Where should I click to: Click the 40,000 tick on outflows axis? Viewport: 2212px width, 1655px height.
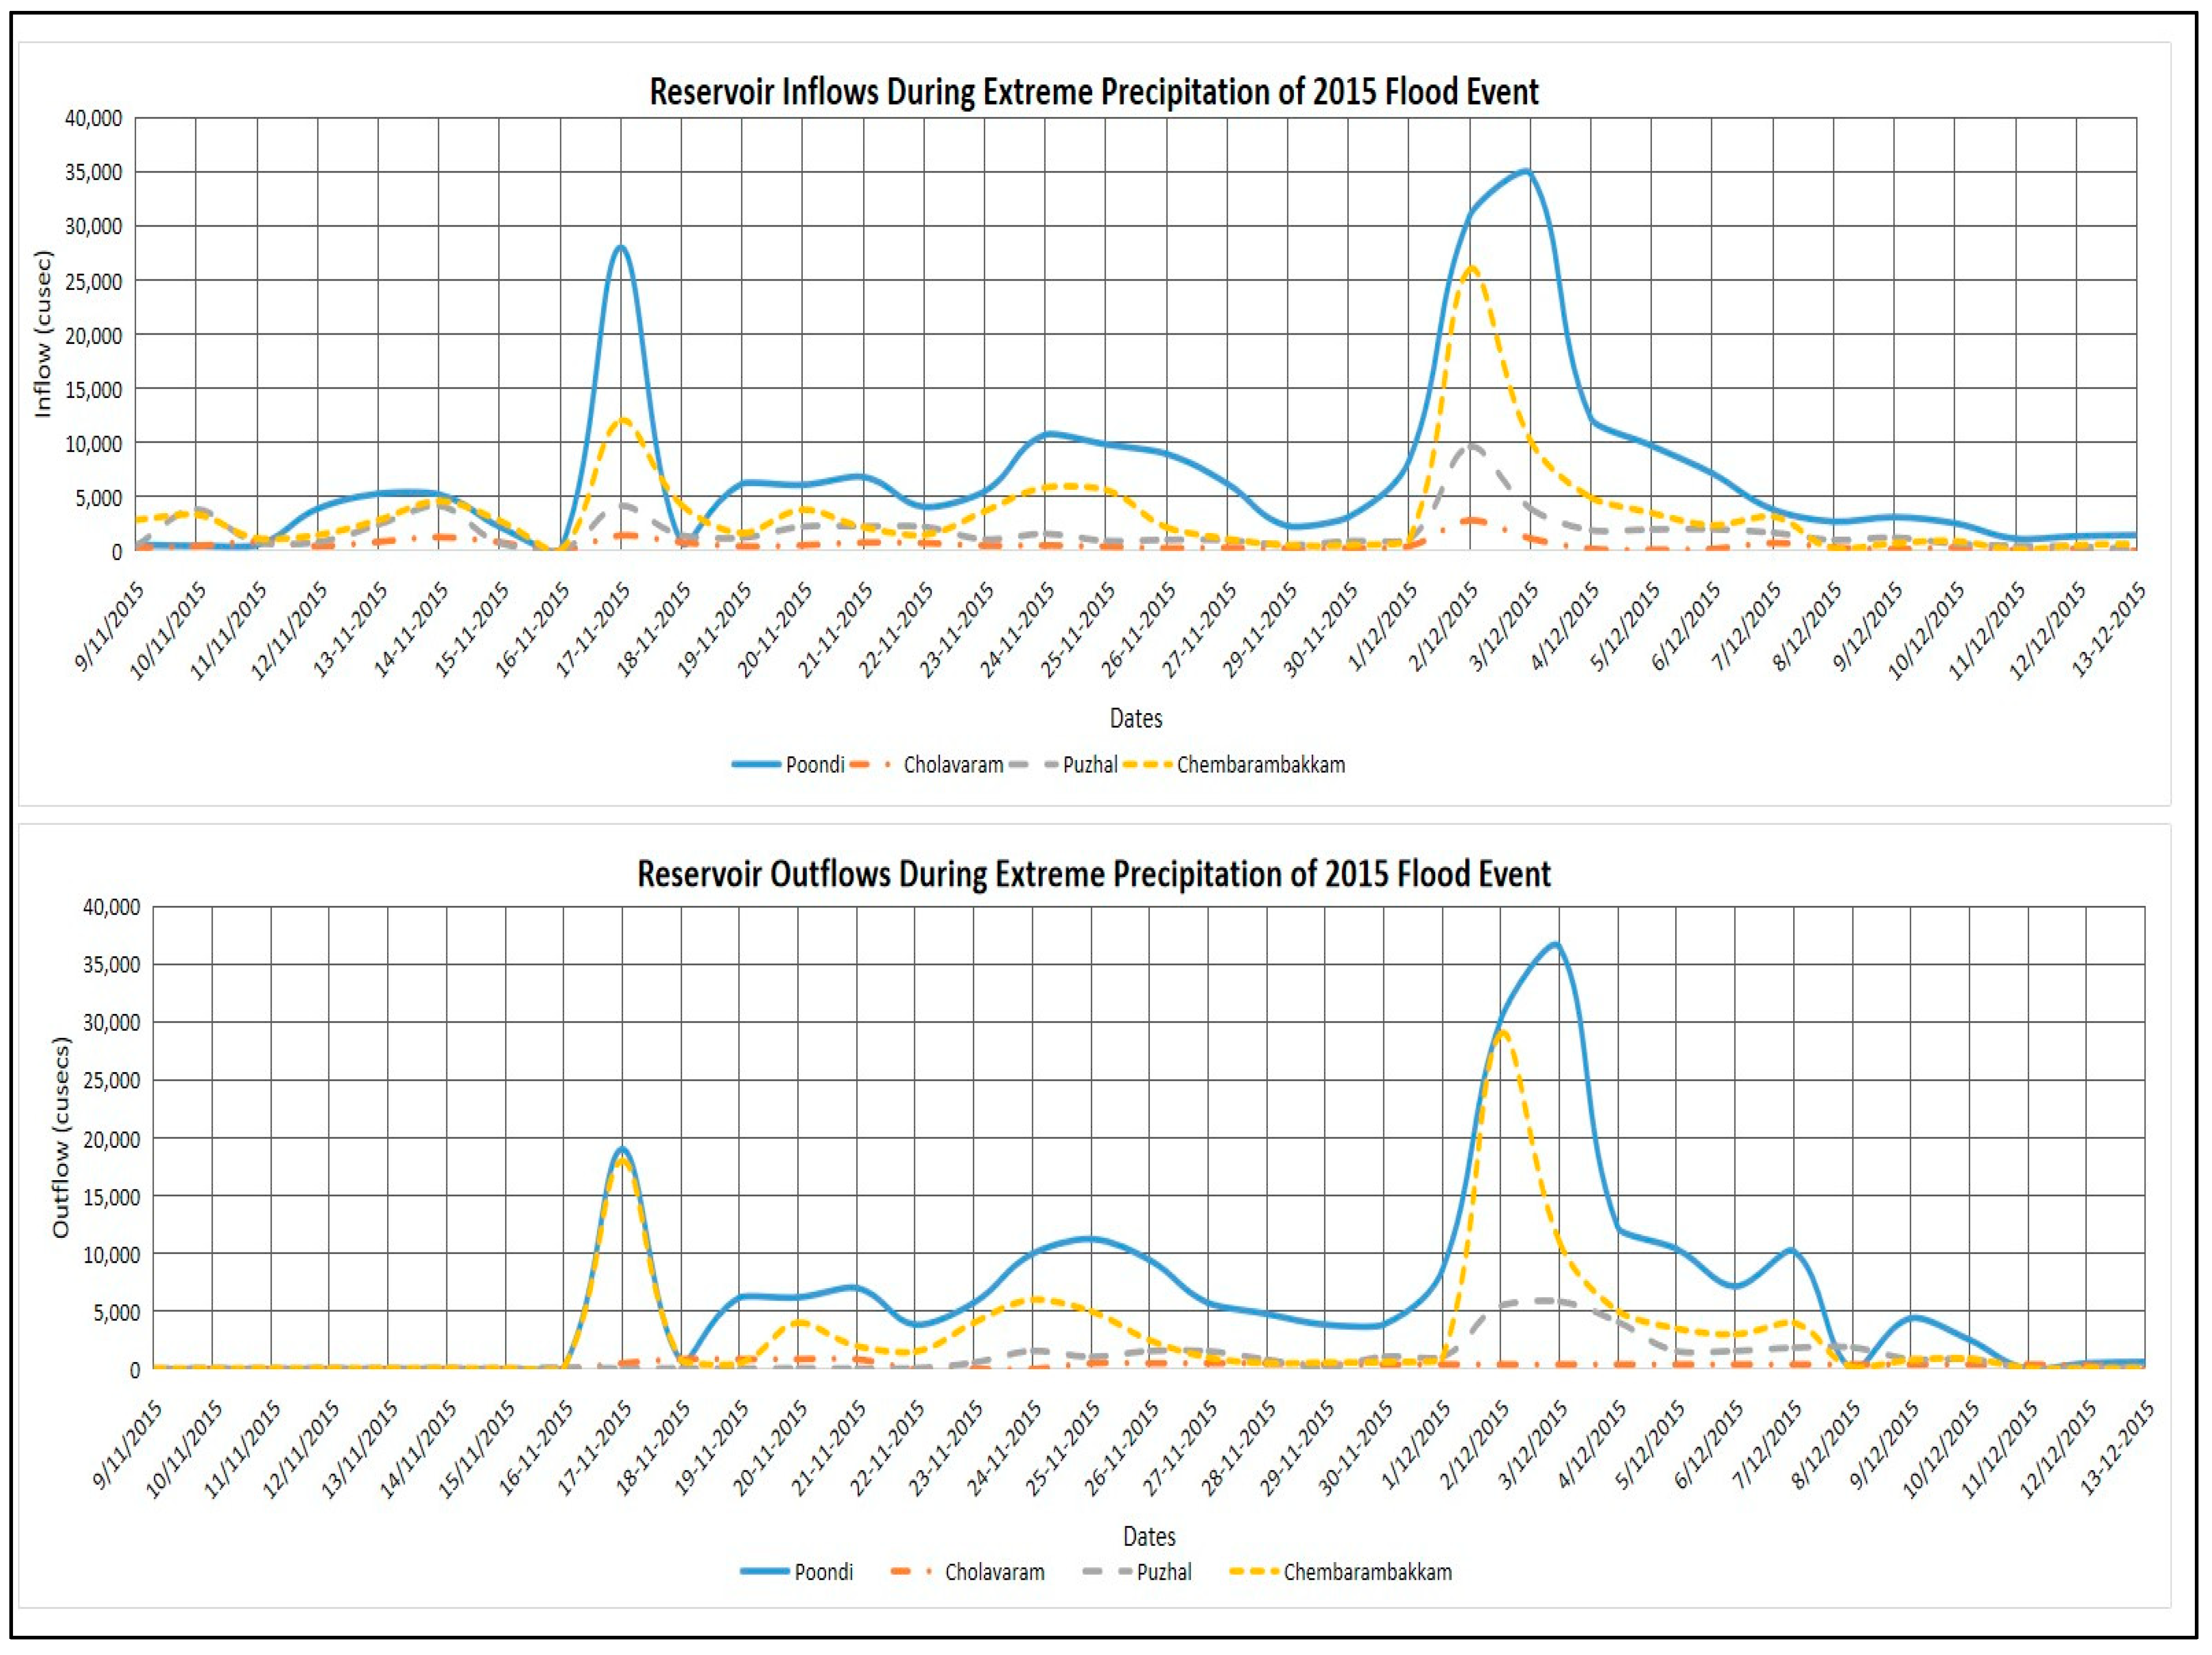(111, 907)
